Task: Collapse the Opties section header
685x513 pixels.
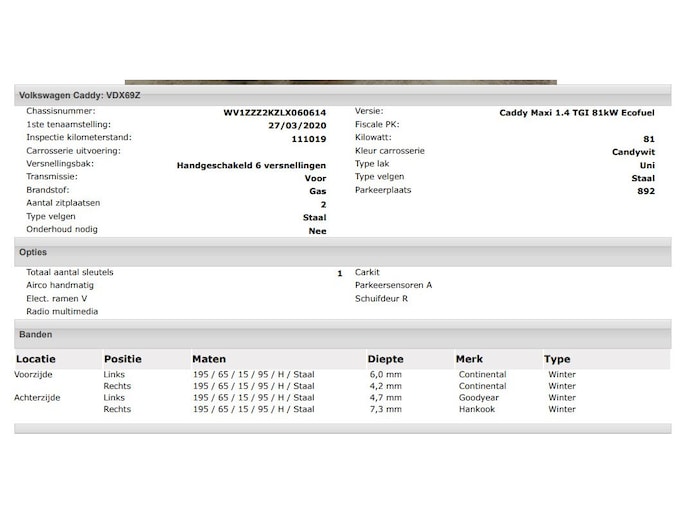Action: click(x=33, y=252)
